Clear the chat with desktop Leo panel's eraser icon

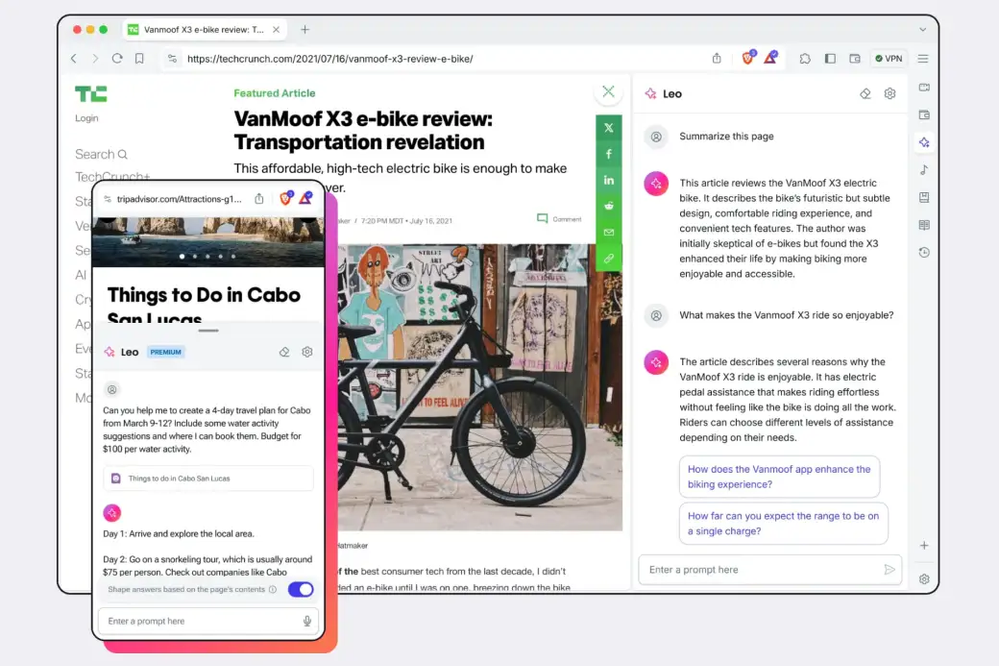[x=866, y=94]
